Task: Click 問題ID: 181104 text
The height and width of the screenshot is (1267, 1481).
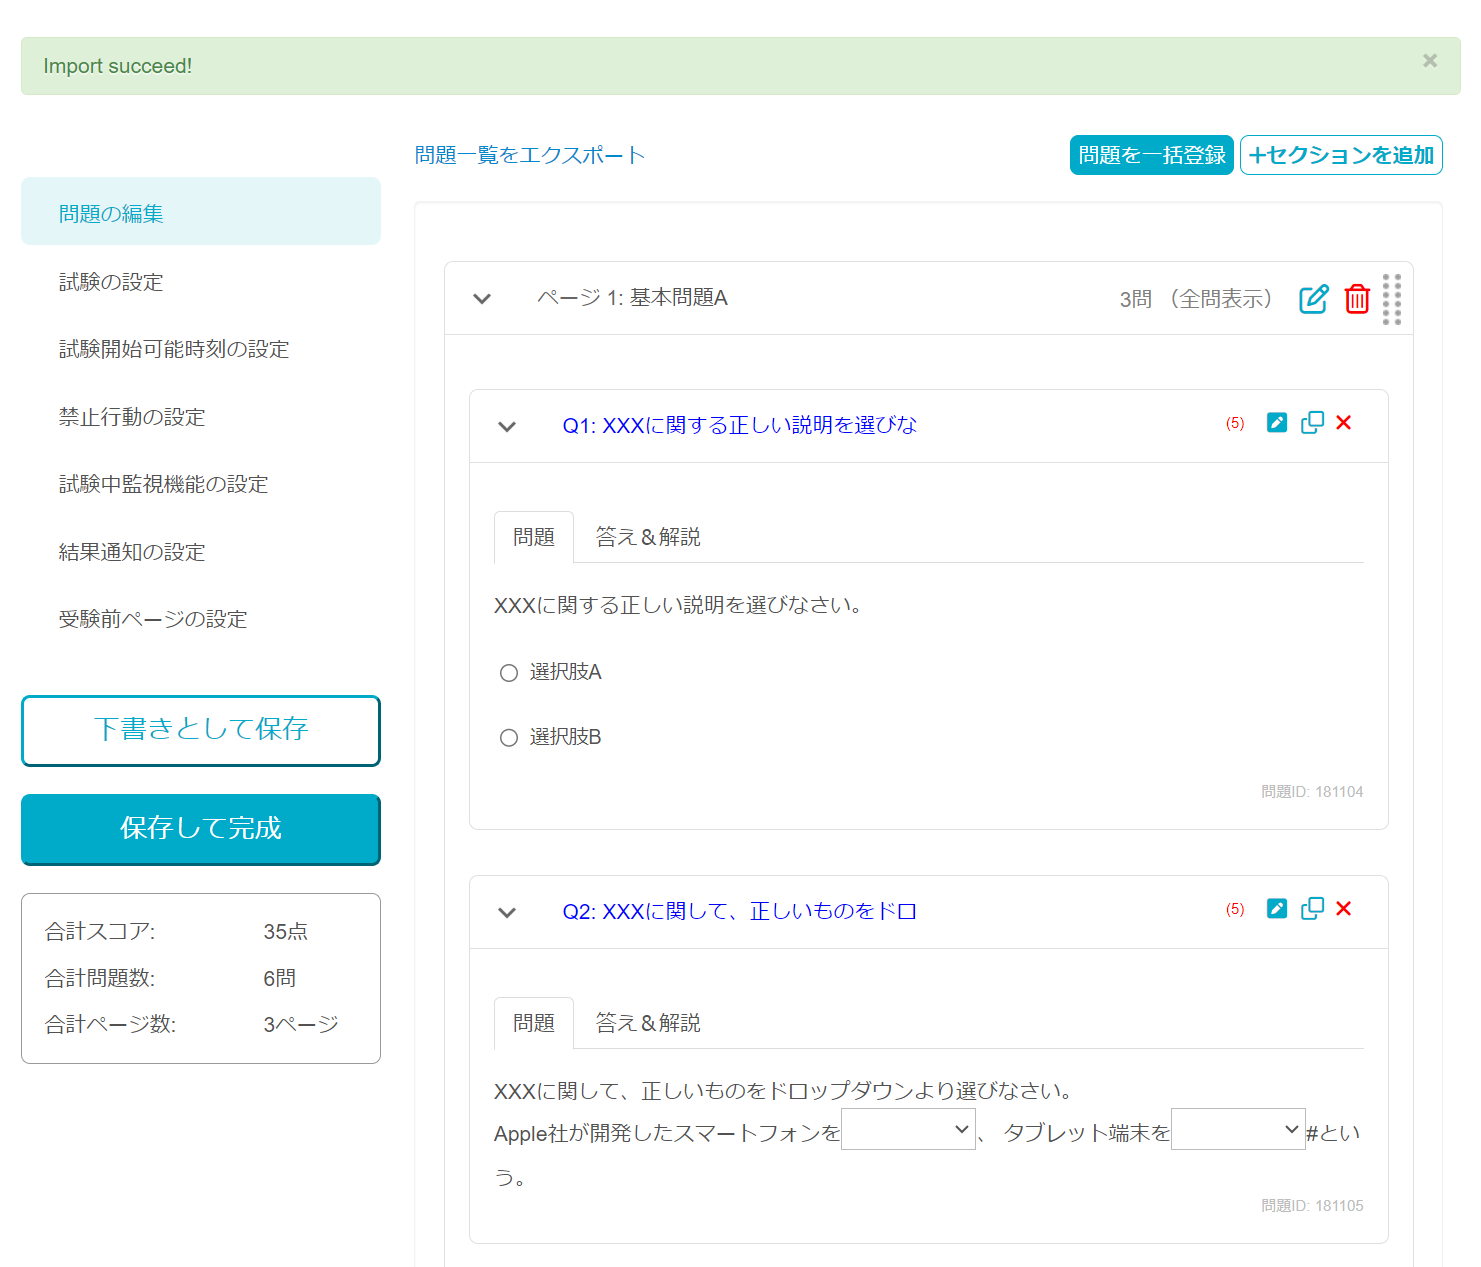Action: (x=1312, y=791)
